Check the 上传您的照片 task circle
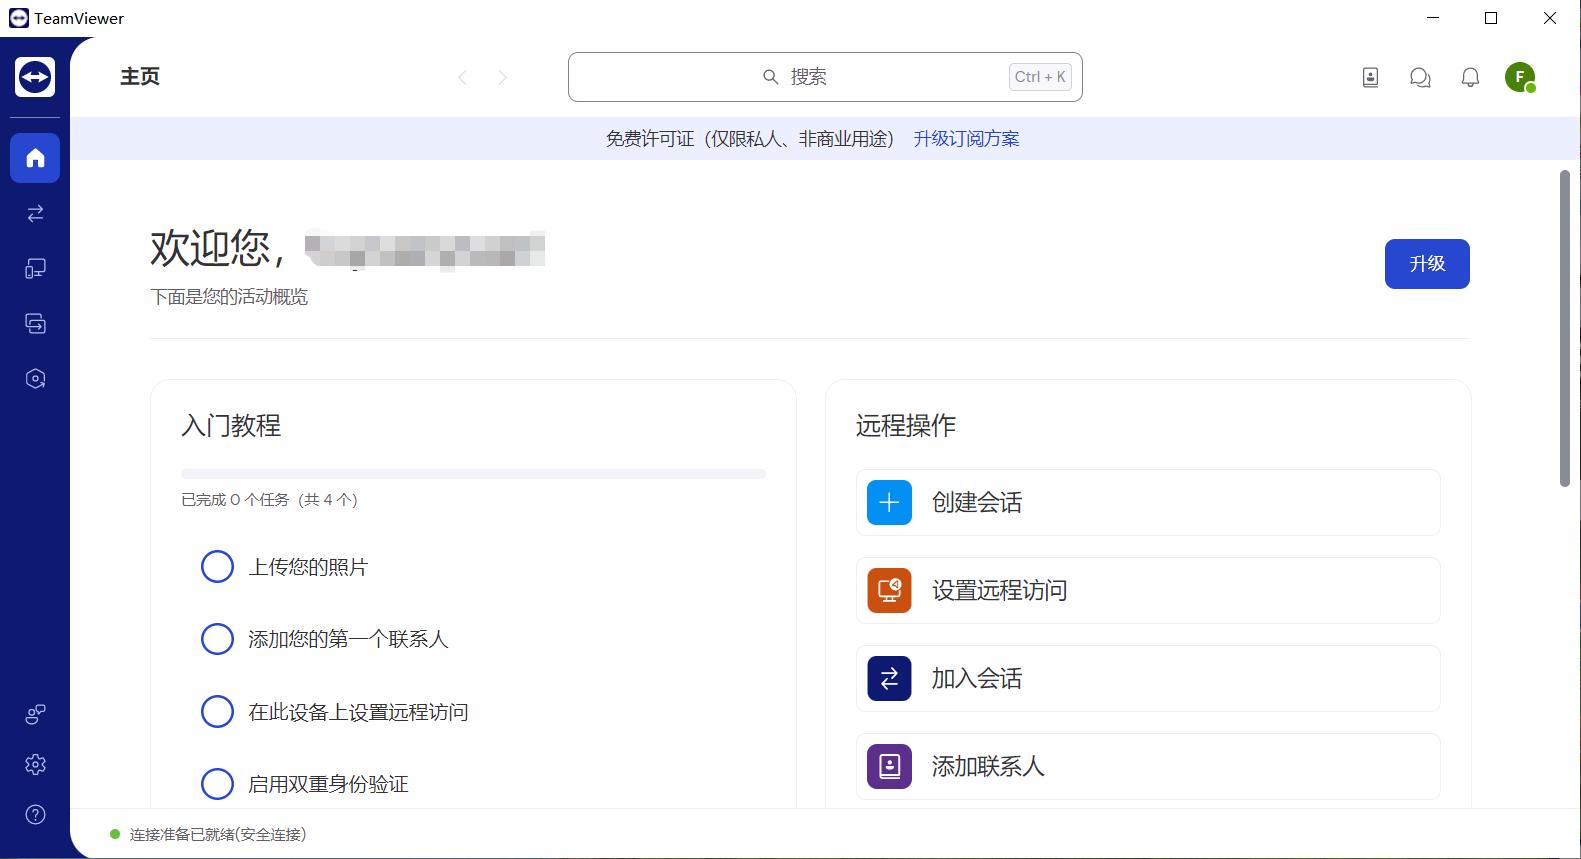This screenshot has height=859, width=1581. pos(217,567)
